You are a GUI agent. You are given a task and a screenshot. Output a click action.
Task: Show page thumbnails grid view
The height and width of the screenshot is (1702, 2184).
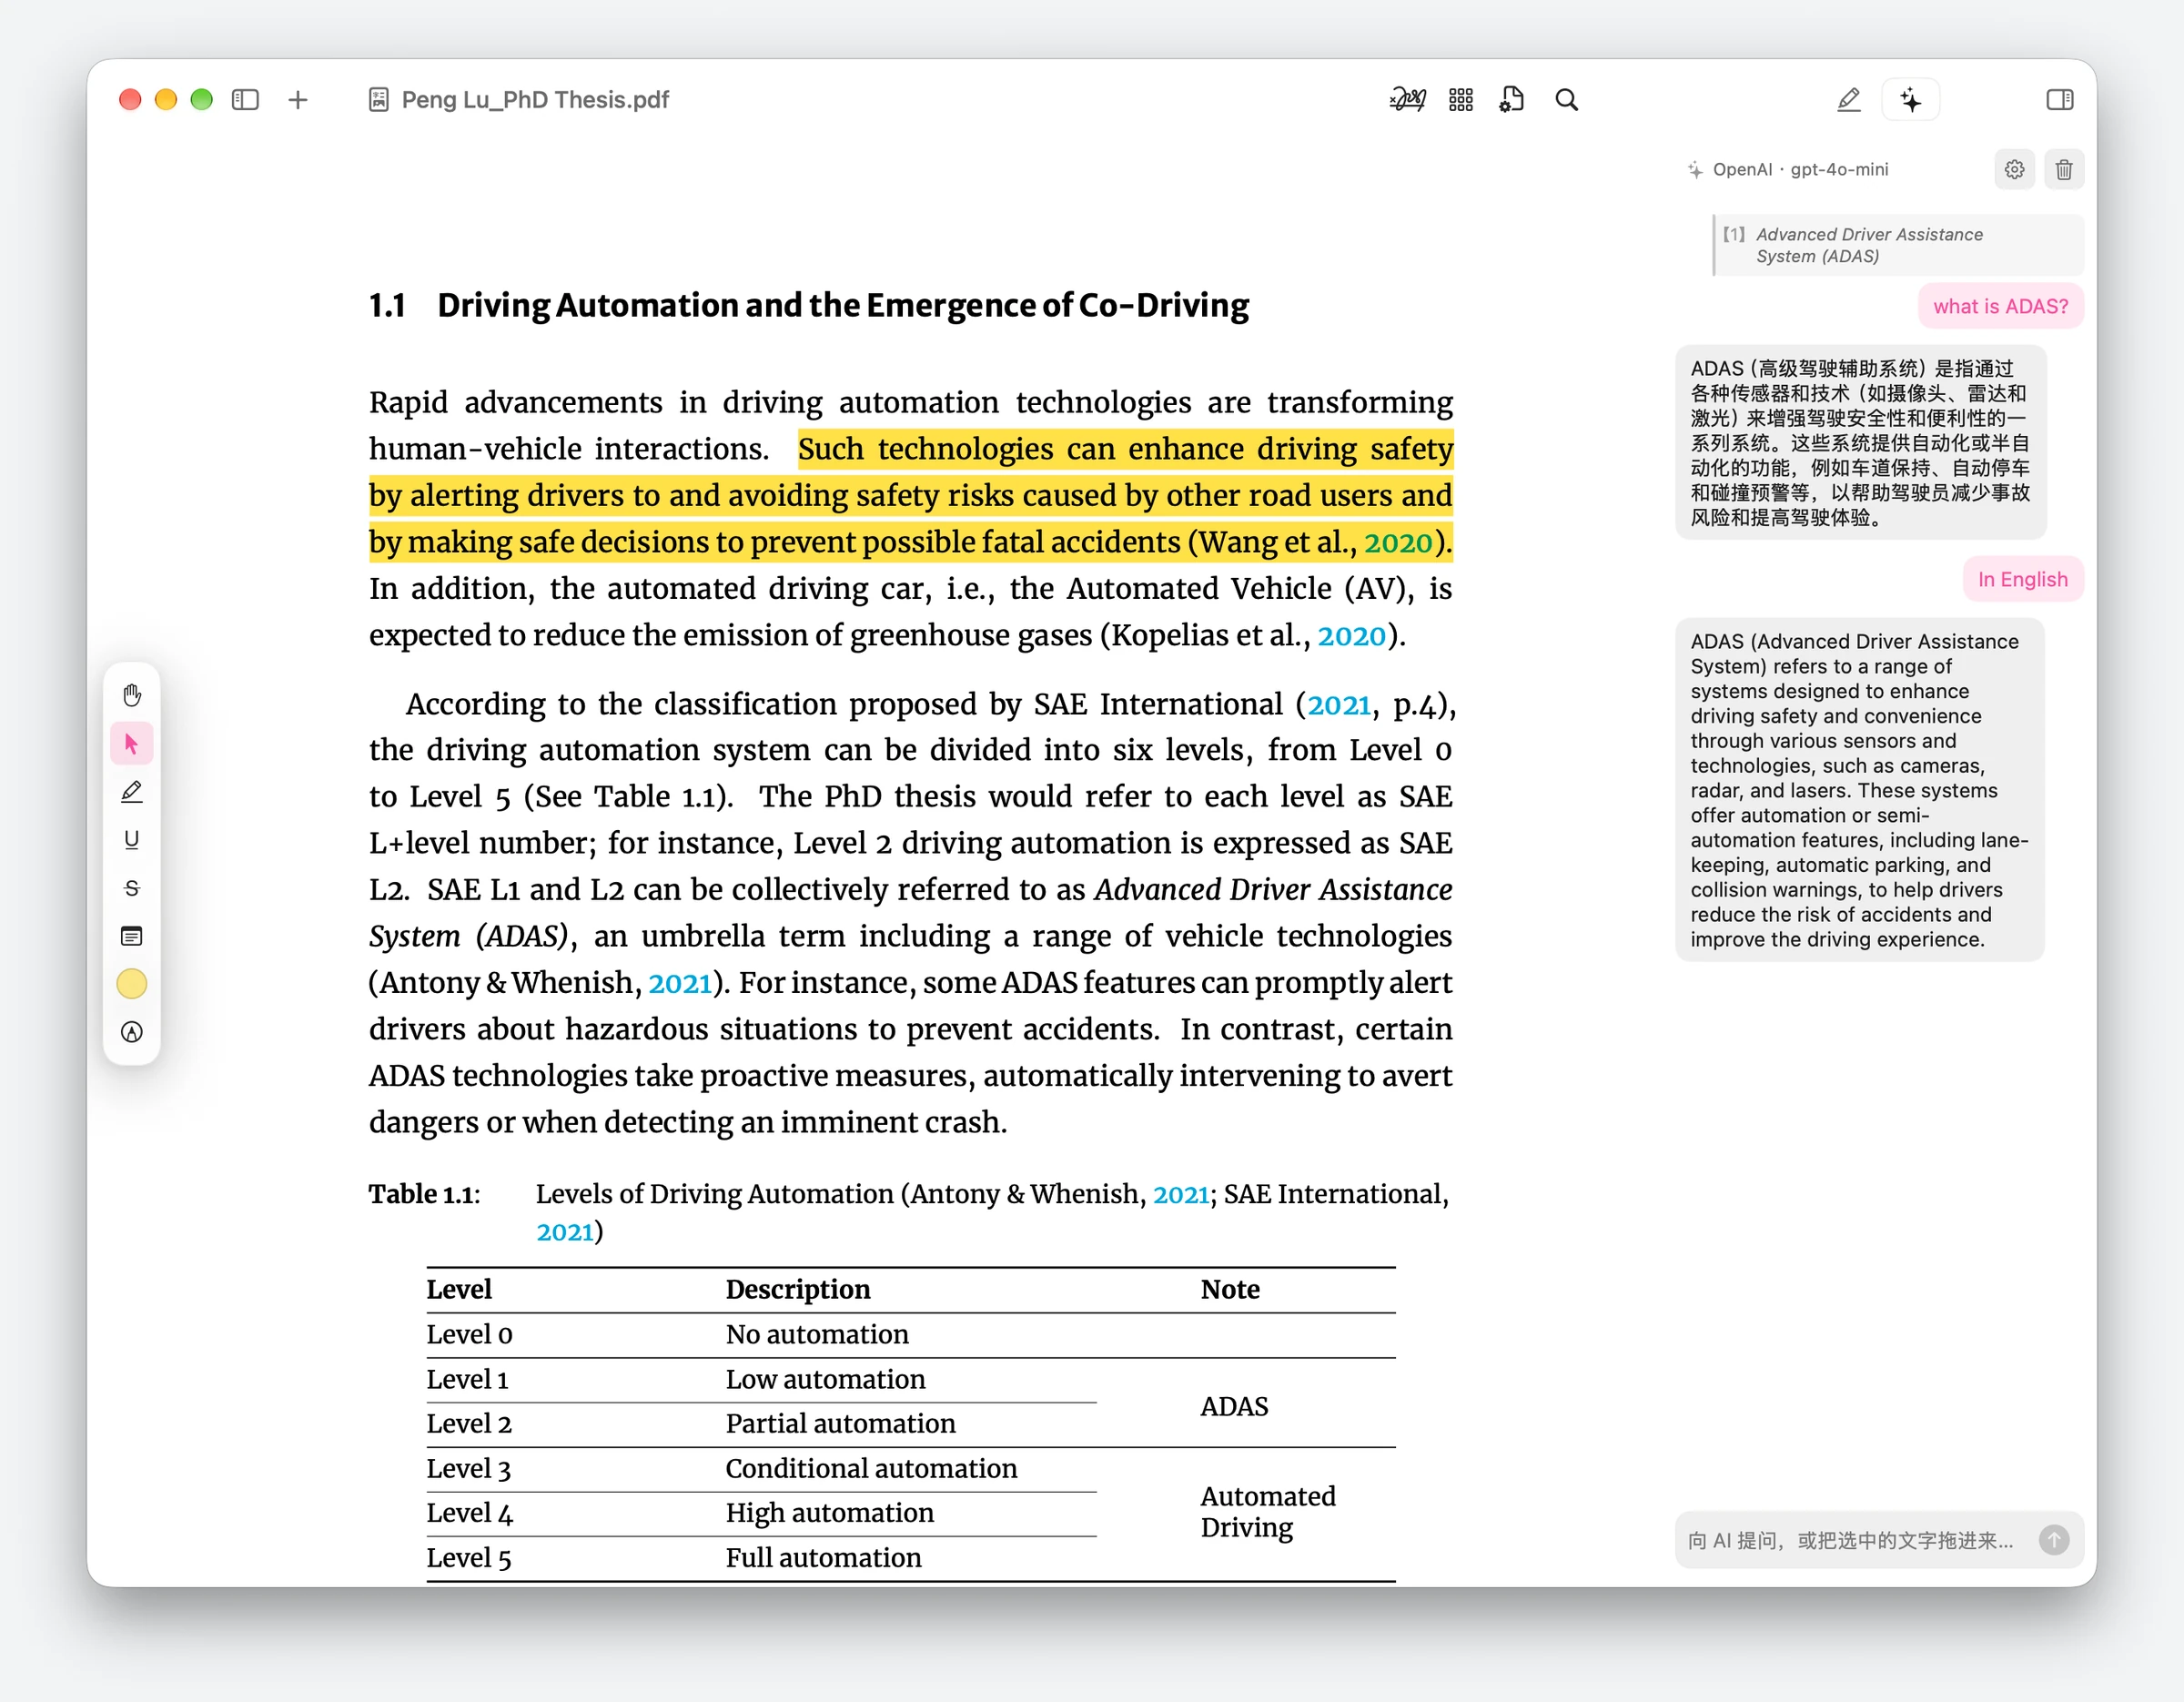1461,100
